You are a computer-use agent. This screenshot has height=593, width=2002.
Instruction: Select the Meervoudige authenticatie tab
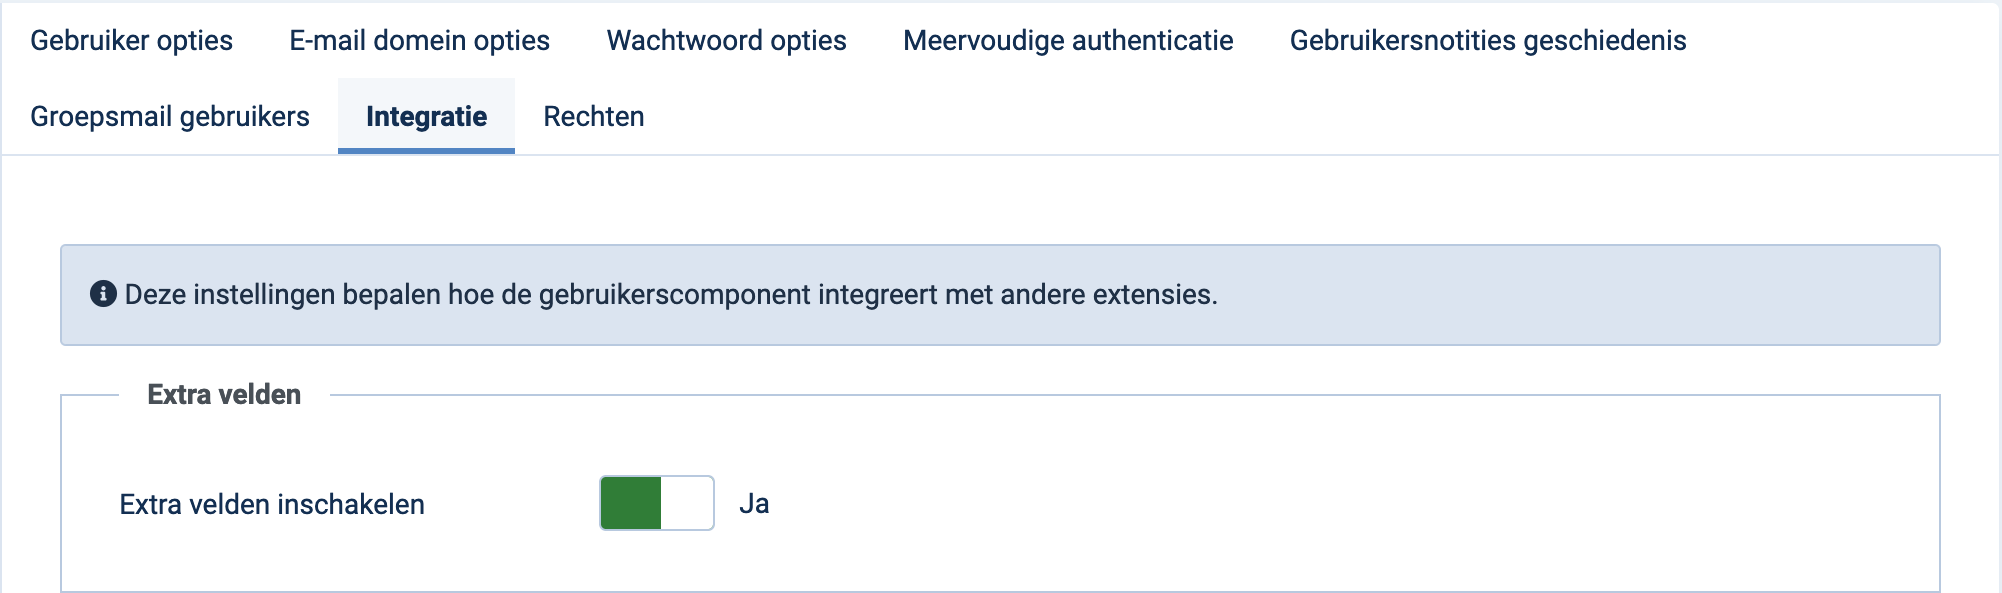1068,40
